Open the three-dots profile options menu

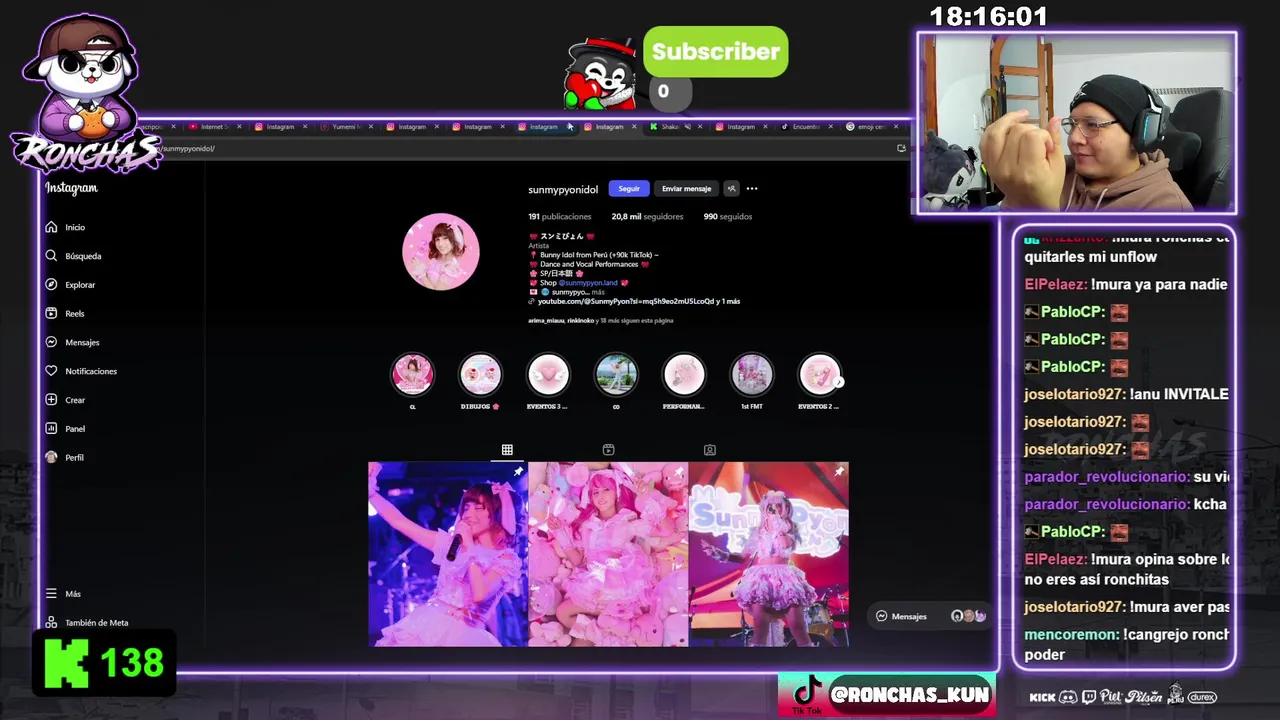[752, 188]
